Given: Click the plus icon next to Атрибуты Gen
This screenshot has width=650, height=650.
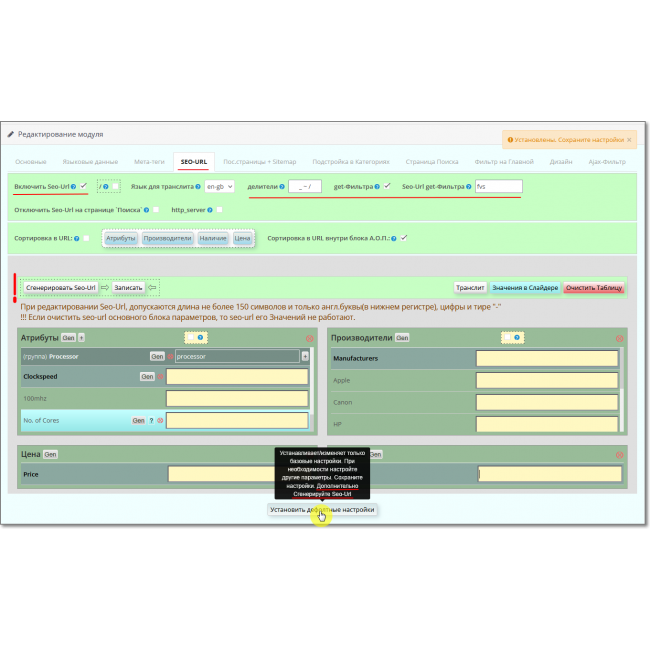Looking at the screenshot, I should coord(81,338).
